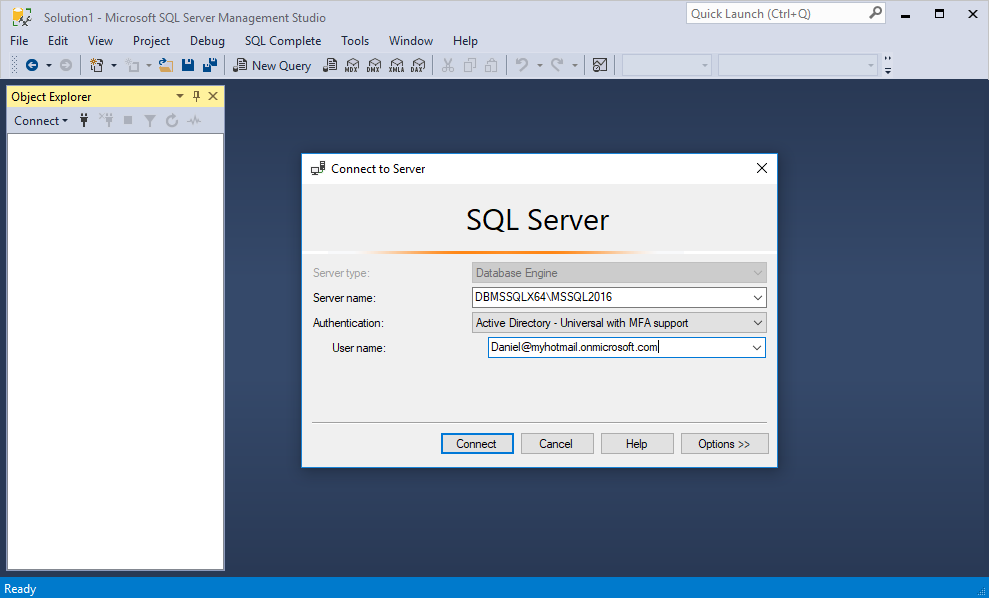Click the grayed Navigate Forward arrow
Image resolution: width=989 pixels, height=598 pixels.
pos(66,65)
